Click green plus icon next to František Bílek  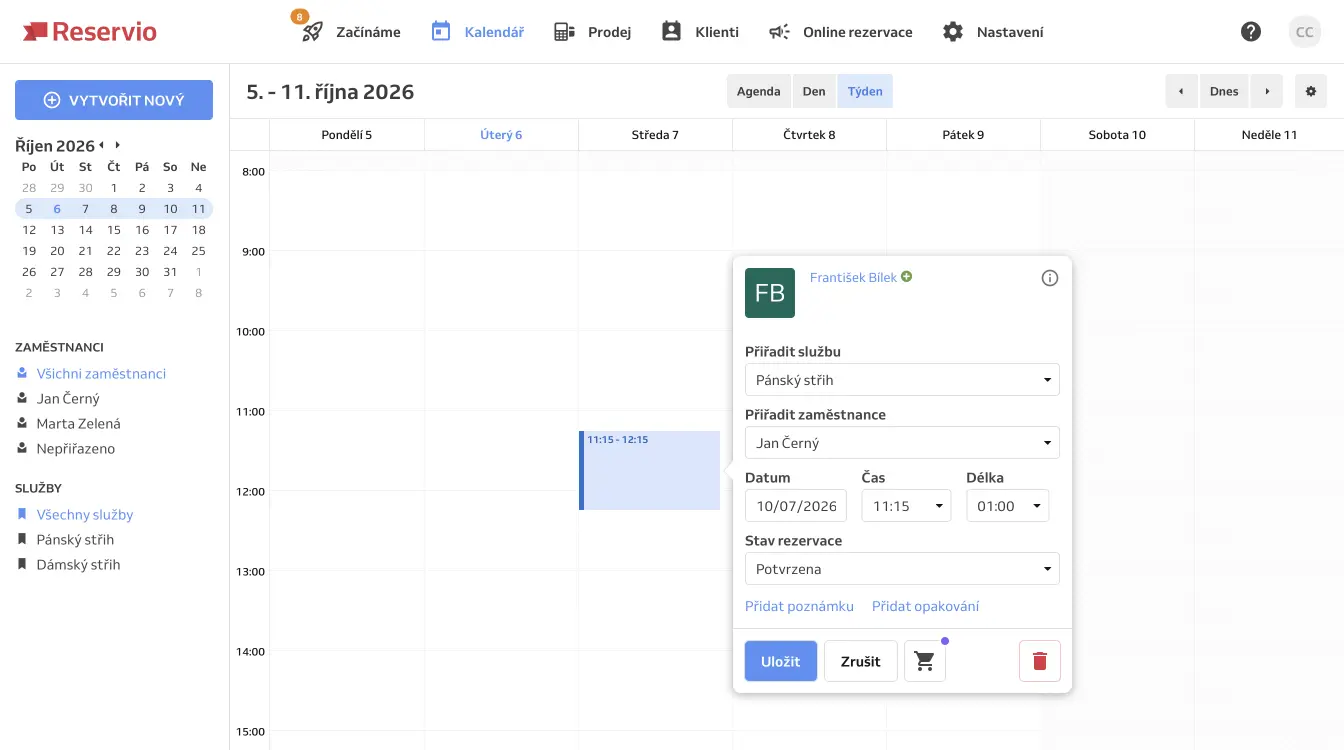907,277
